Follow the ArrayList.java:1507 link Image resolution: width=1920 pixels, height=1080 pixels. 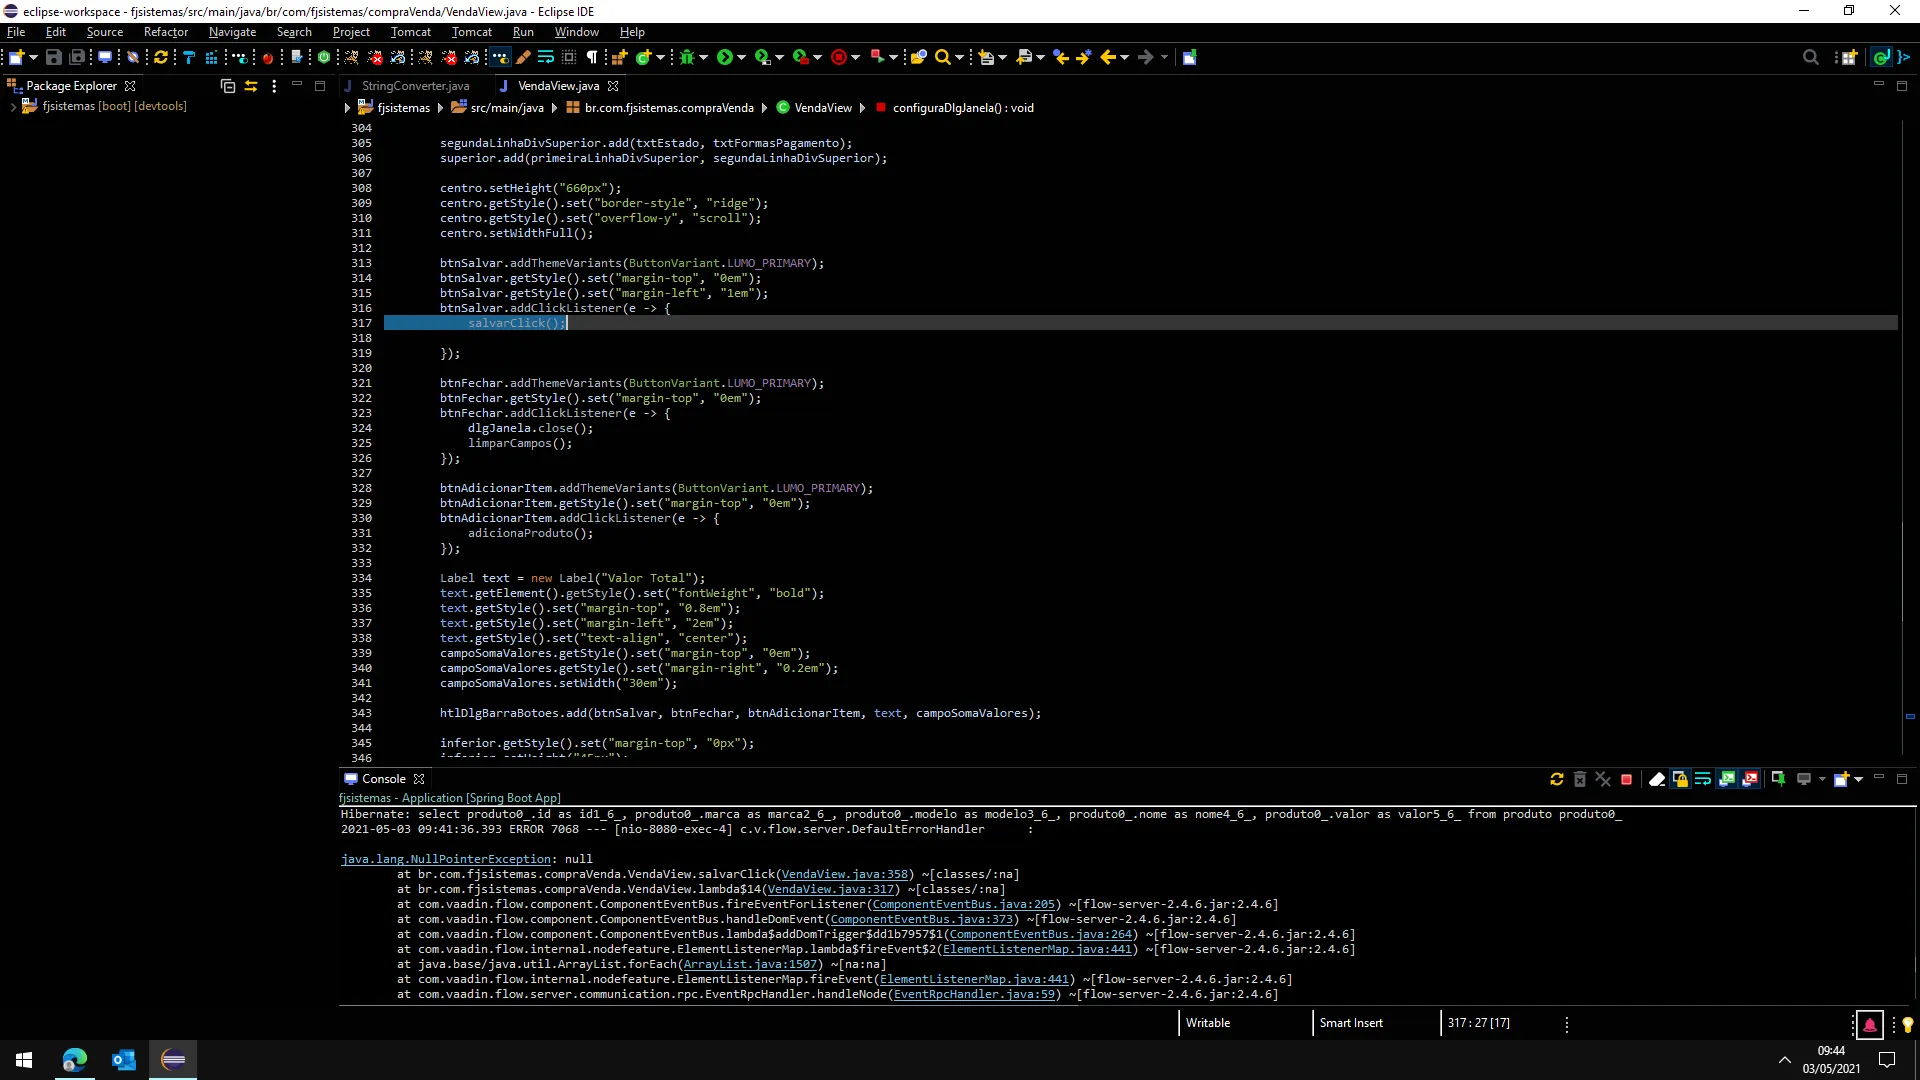[x=750, y=964]
